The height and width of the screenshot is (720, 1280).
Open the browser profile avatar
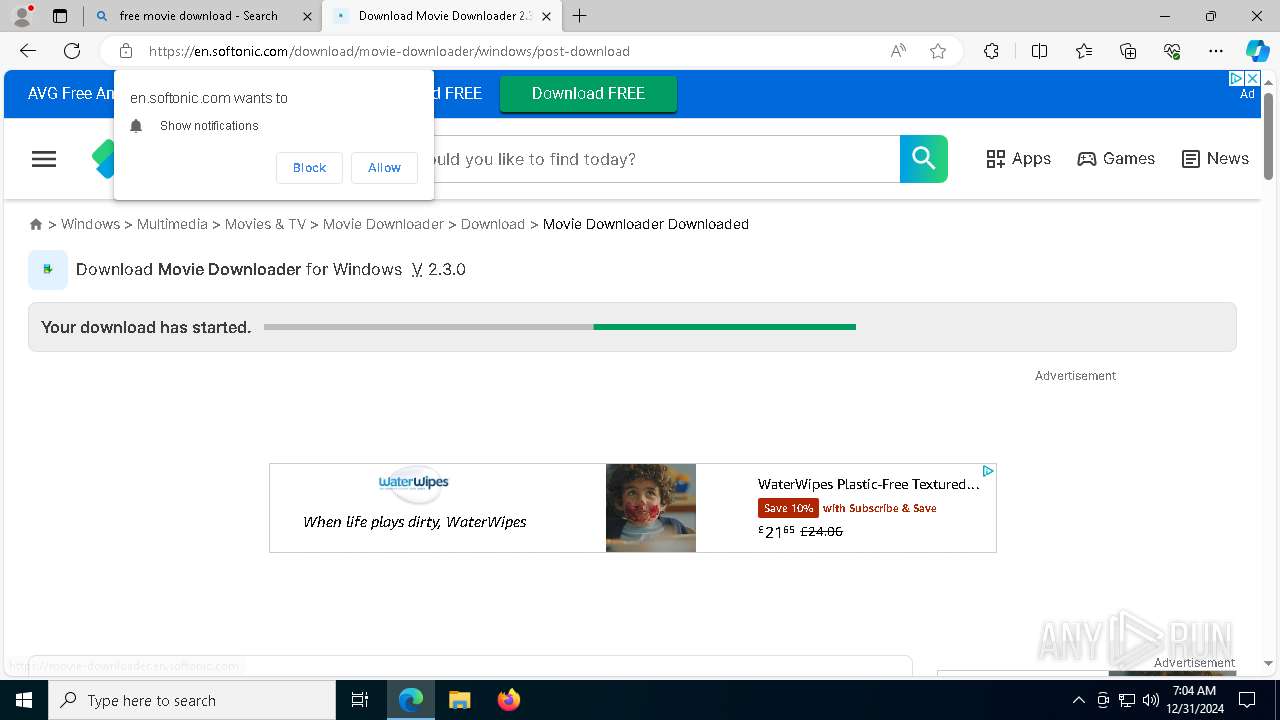22,16
